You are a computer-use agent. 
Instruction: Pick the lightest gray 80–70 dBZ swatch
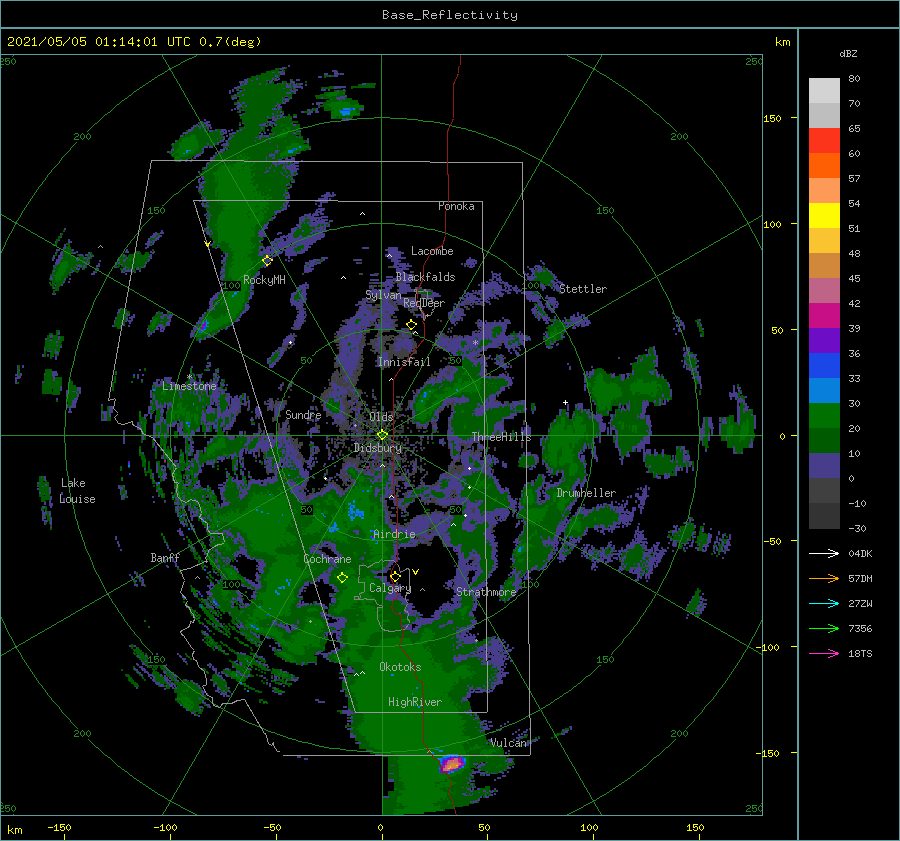pyautogui.click(x=824, y=91)
